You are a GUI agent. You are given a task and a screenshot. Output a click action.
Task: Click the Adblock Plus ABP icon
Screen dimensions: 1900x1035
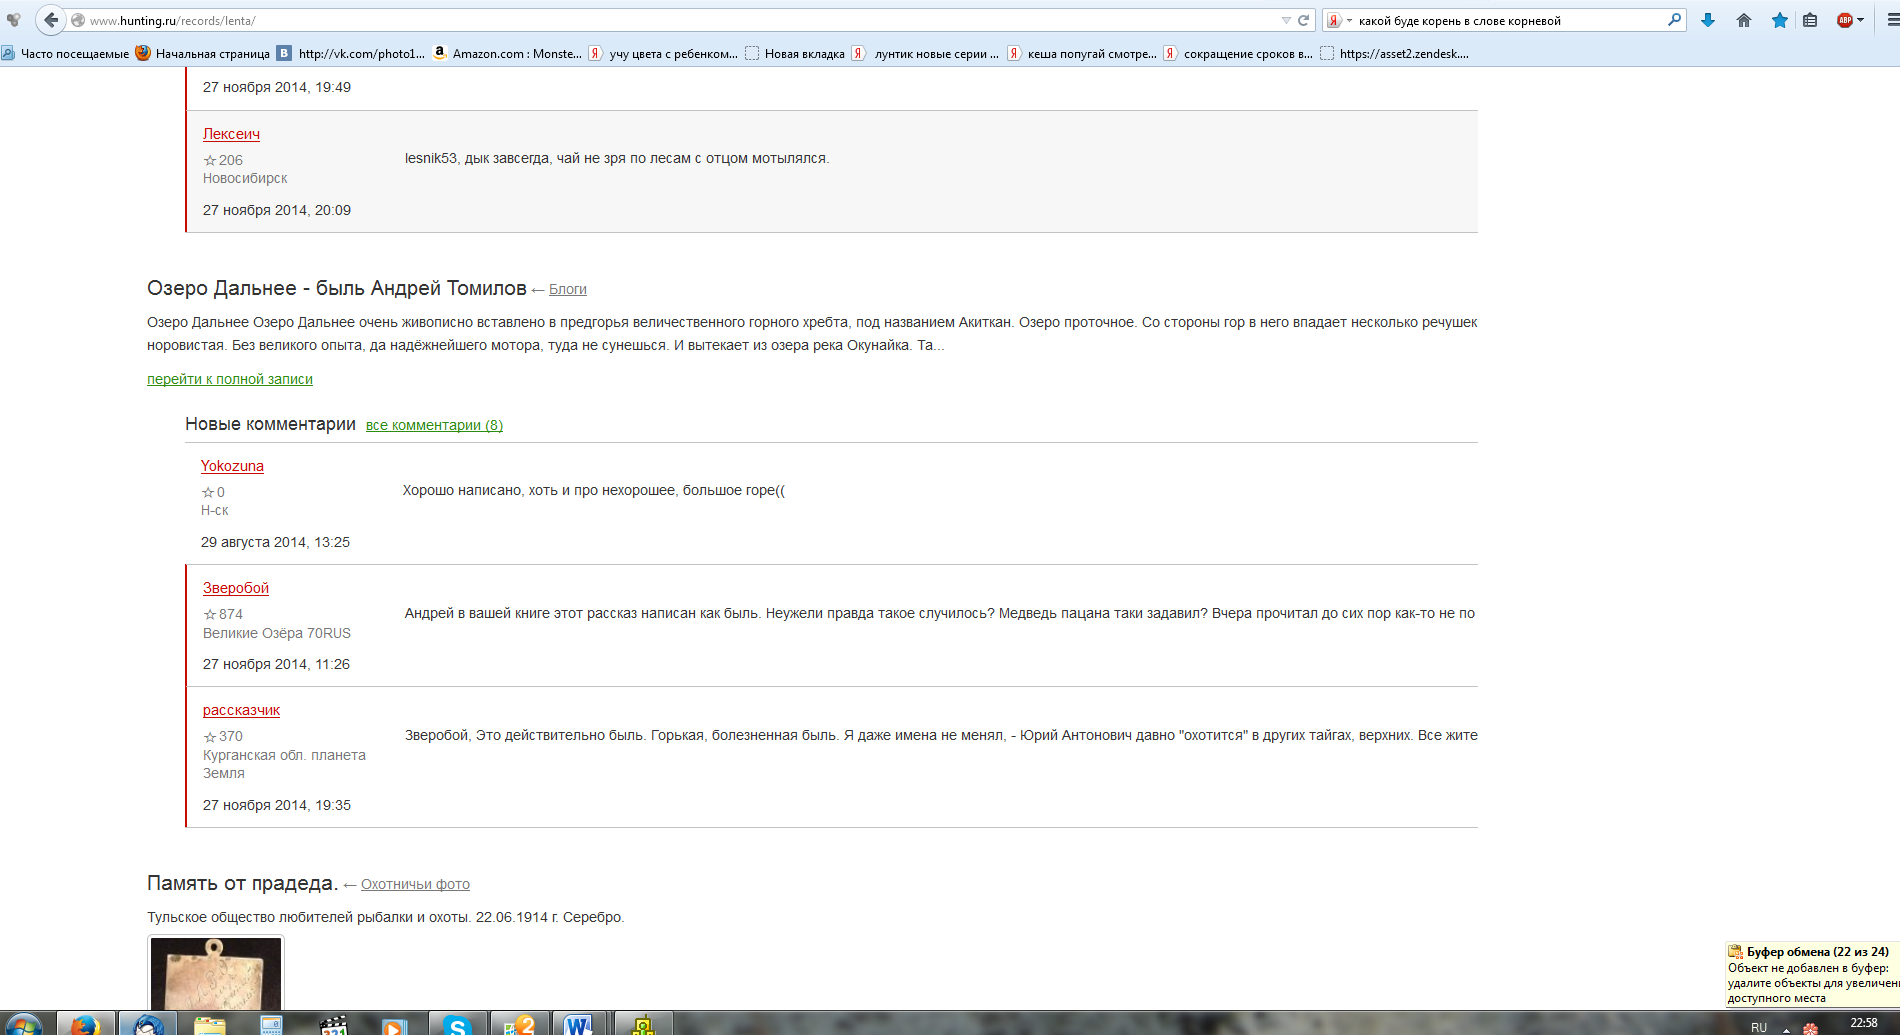pos(1845,20)
